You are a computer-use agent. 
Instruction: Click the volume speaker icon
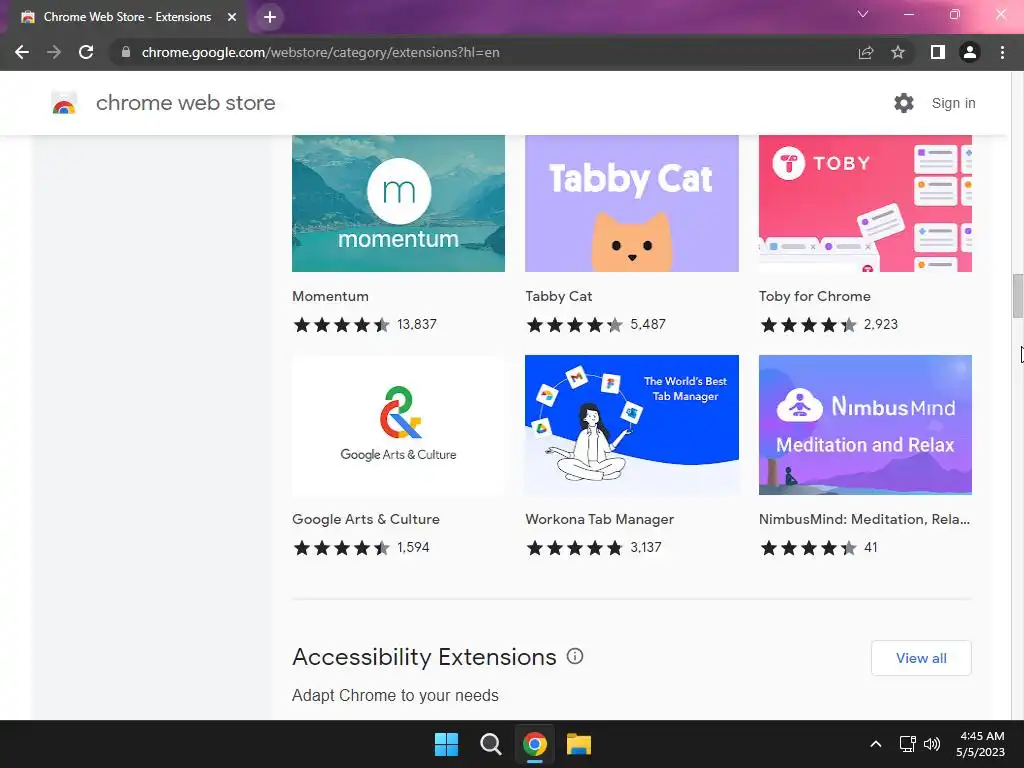coord(932,744)
